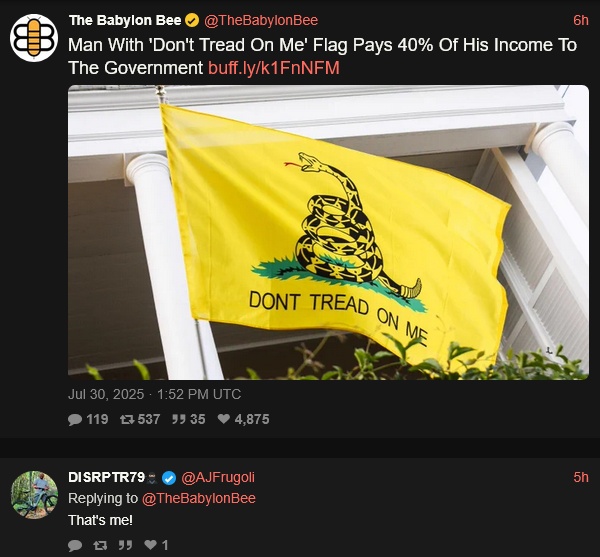Click the retweet icon with 537 count

(x=127, y=420)
